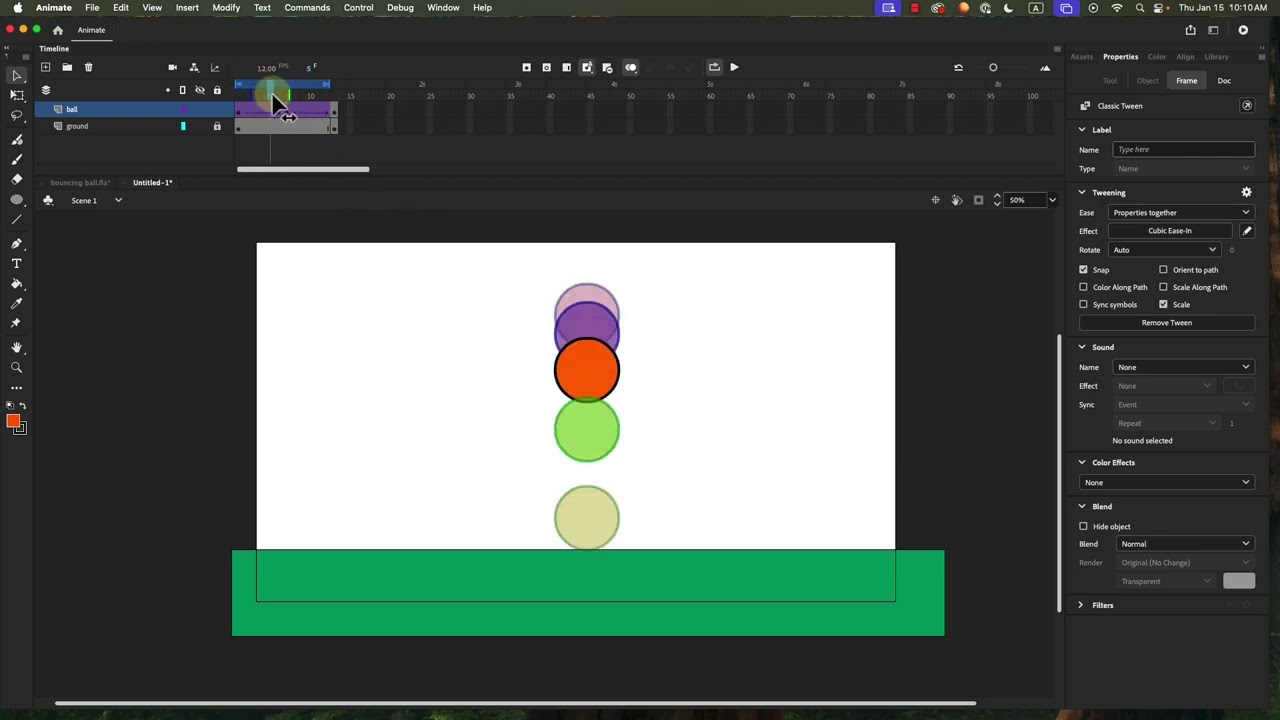The image size is (1280, 720).
Task: Open the Blend Normal dropdown
Action: pos(1185,544)
